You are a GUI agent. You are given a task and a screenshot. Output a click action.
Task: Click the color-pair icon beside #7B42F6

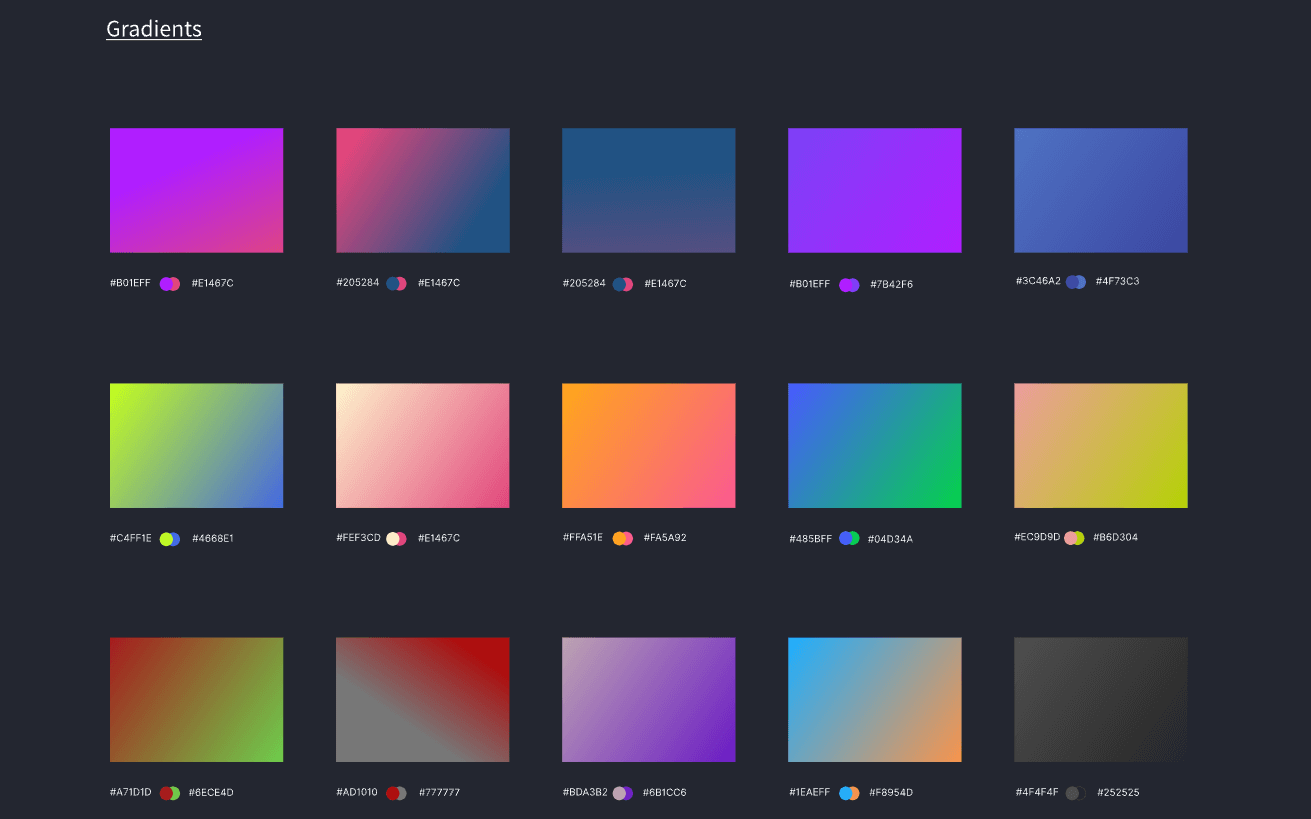click(849, 285)
